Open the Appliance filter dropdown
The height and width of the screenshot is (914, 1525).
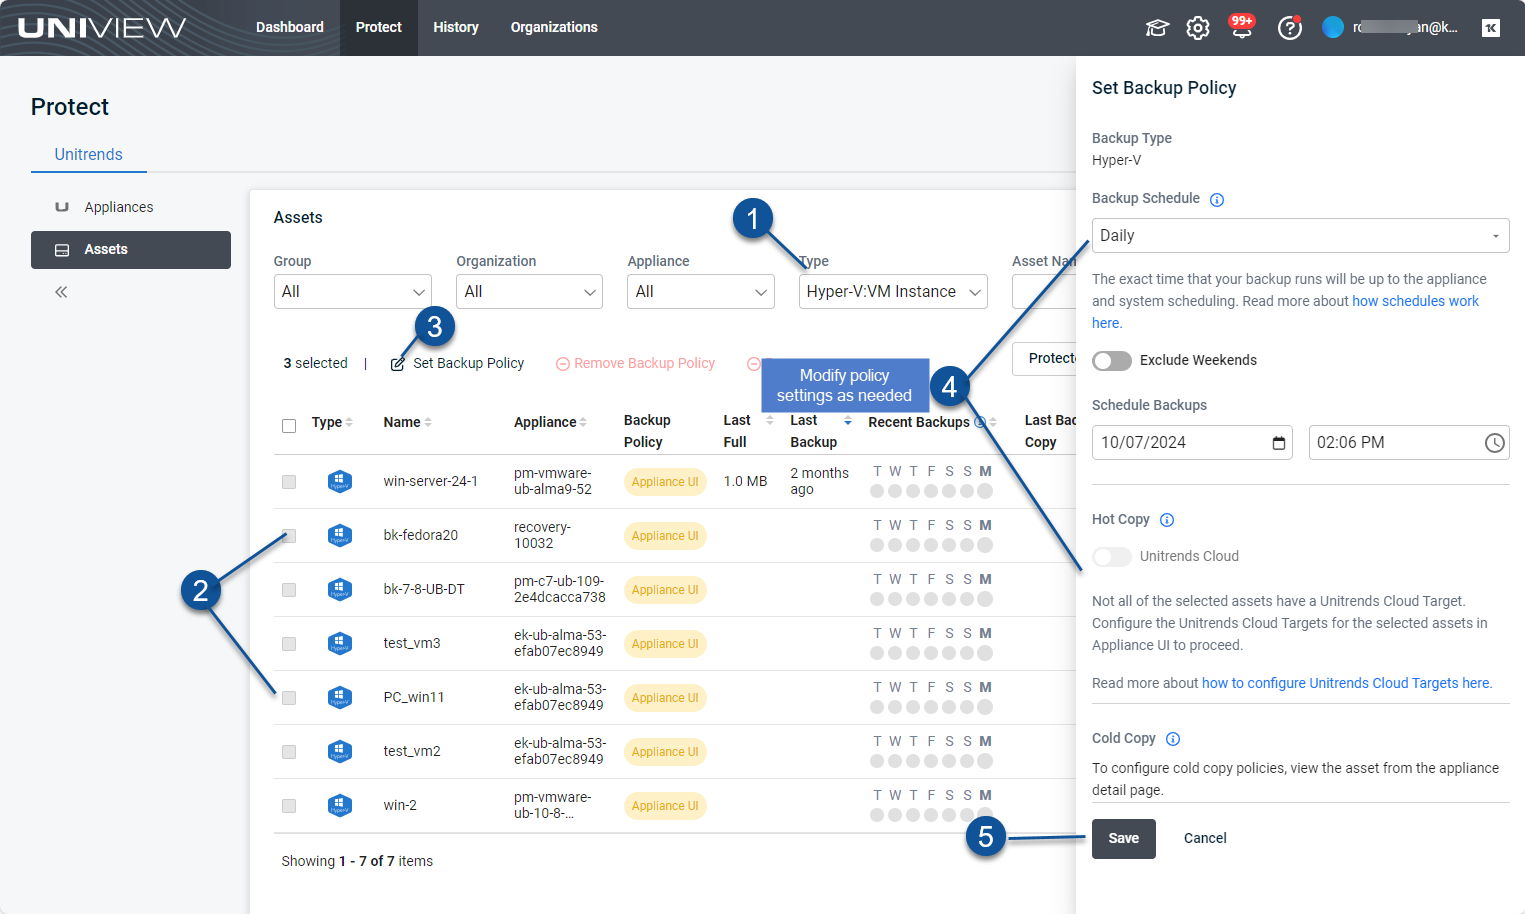pyautogui.click(x=701, y=292)
